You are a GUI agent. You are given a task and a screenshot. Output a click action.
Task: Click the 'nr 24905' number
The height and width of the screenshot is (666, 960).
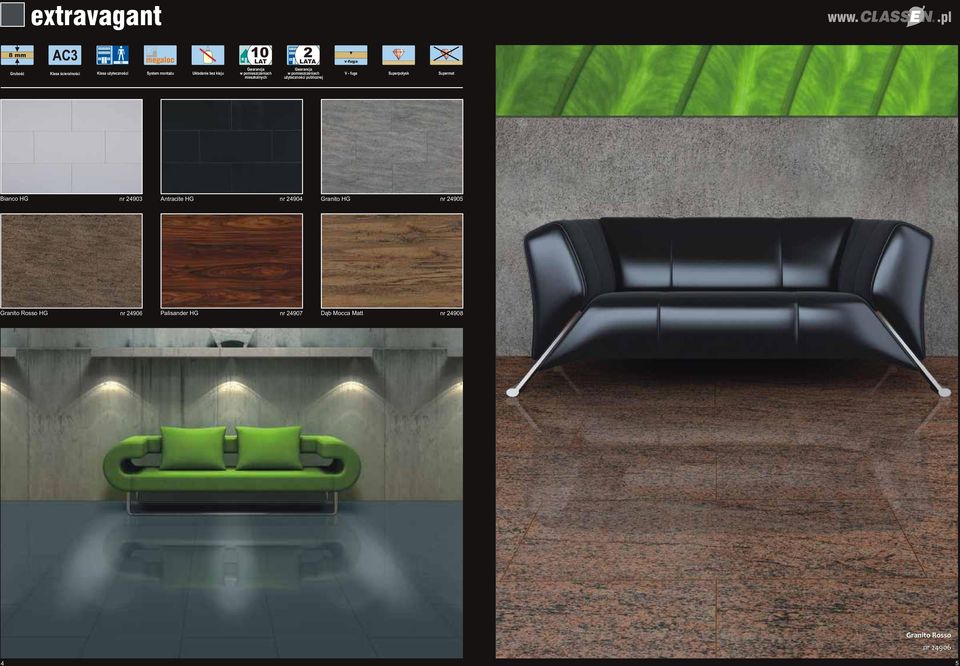[452, 199]
